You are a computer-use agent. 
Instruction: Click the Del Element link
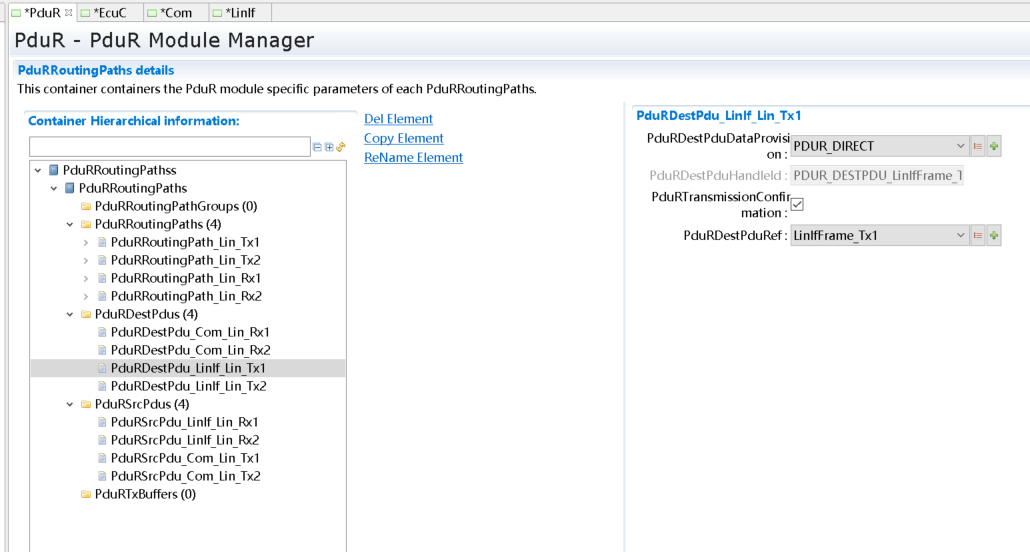tap(398, 119)
